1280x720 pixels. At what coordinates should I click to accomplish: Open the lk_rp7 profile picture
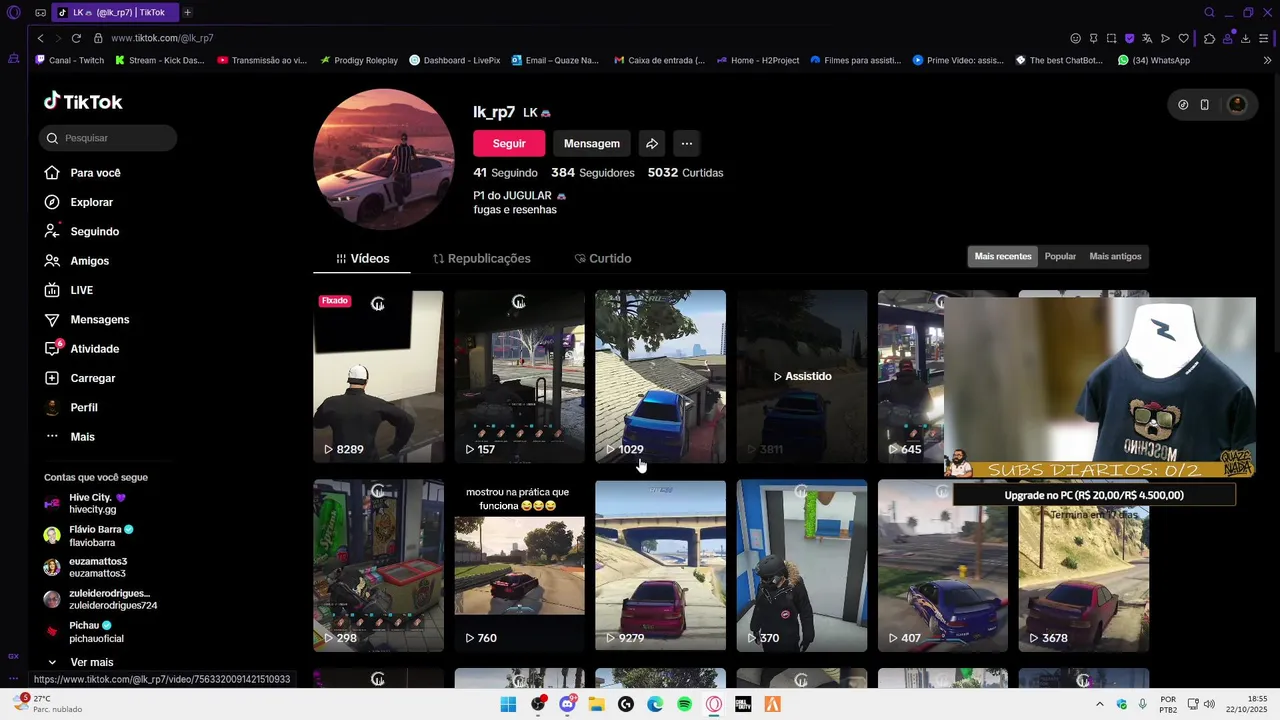pyautogui.click(x=384, y=160)
